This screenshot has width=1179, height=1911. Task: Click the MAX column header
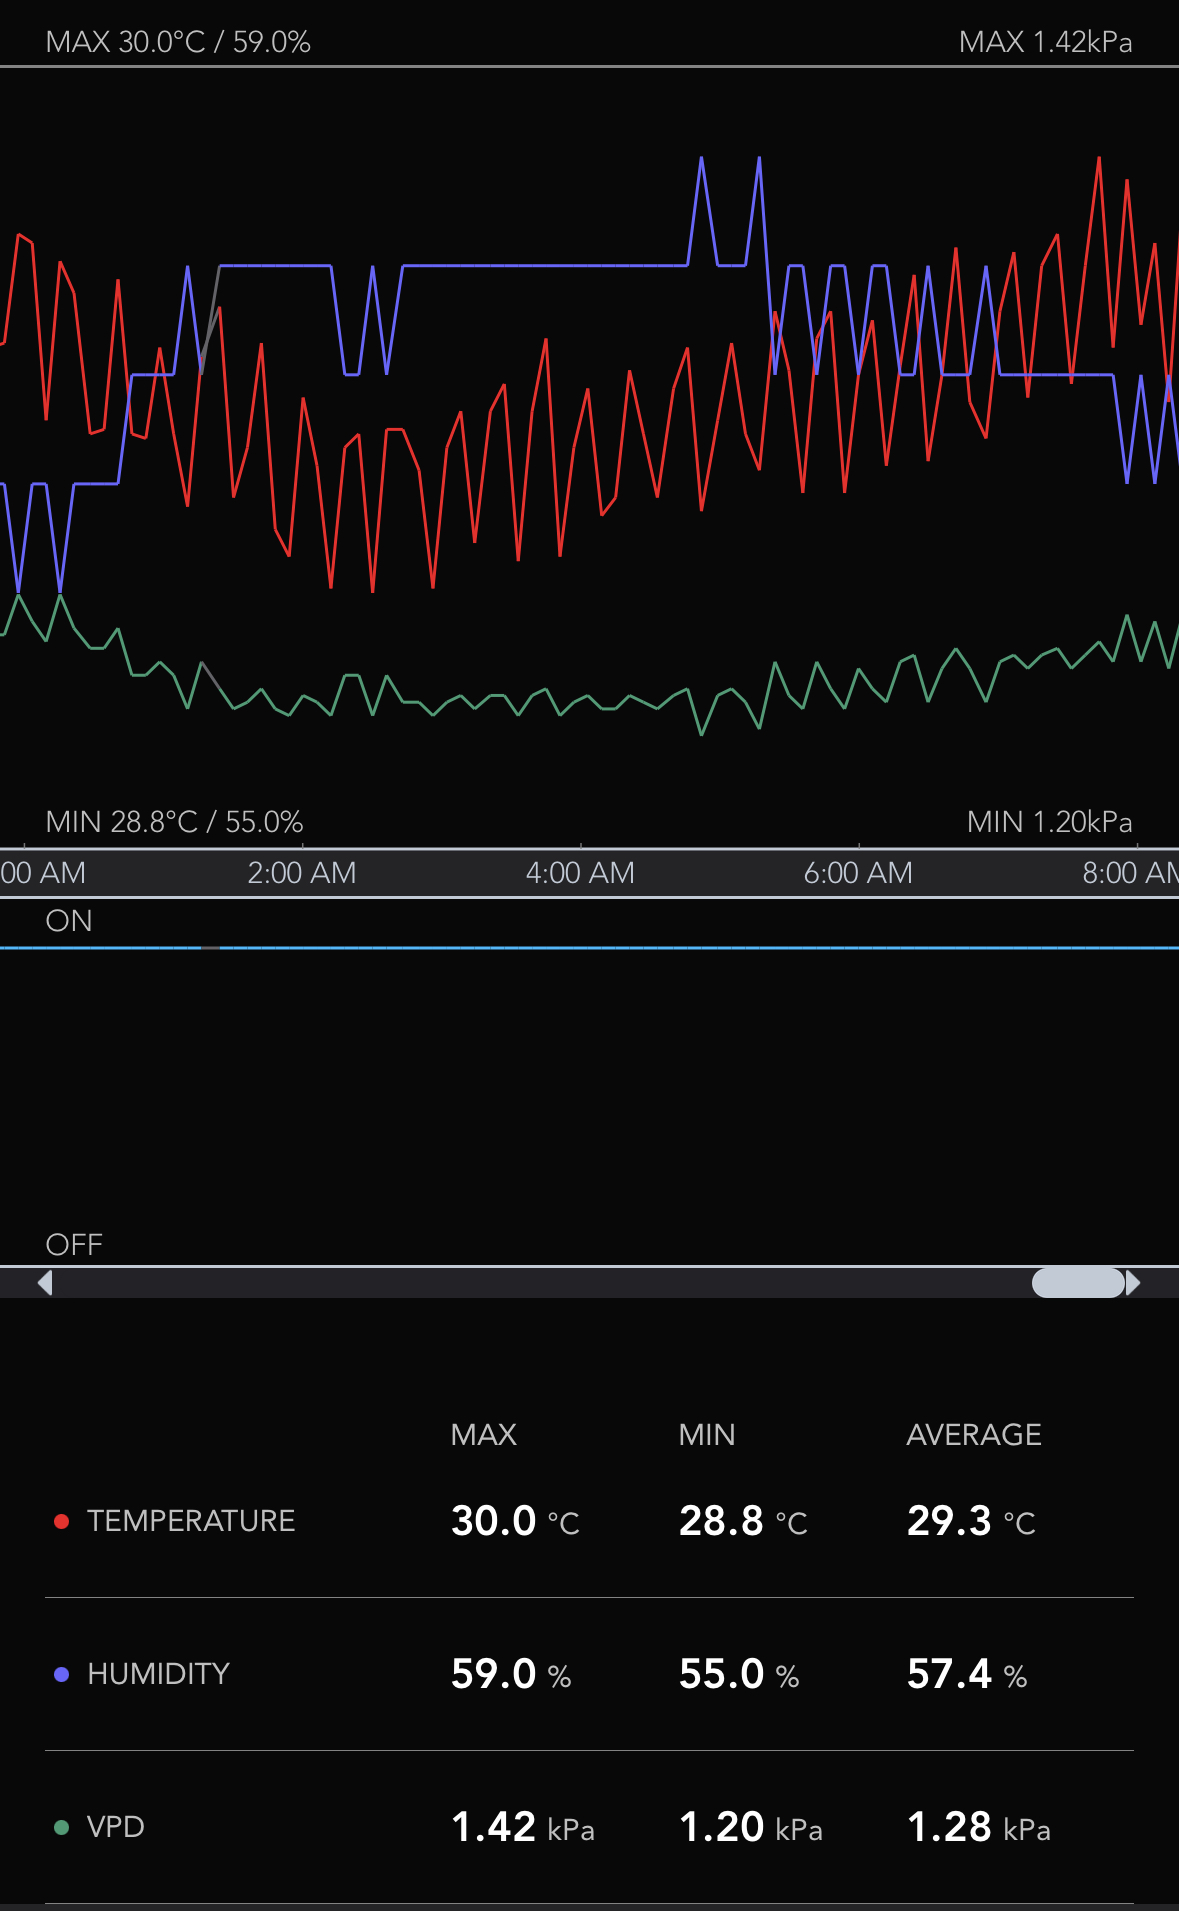pos(484,1435)
